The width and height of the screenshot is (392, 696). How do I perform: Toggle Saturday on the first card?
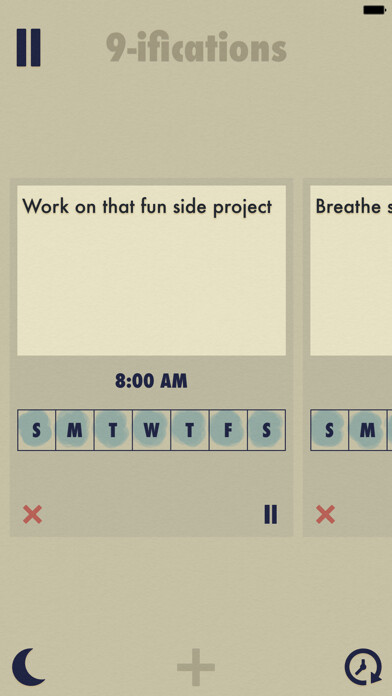266,430
